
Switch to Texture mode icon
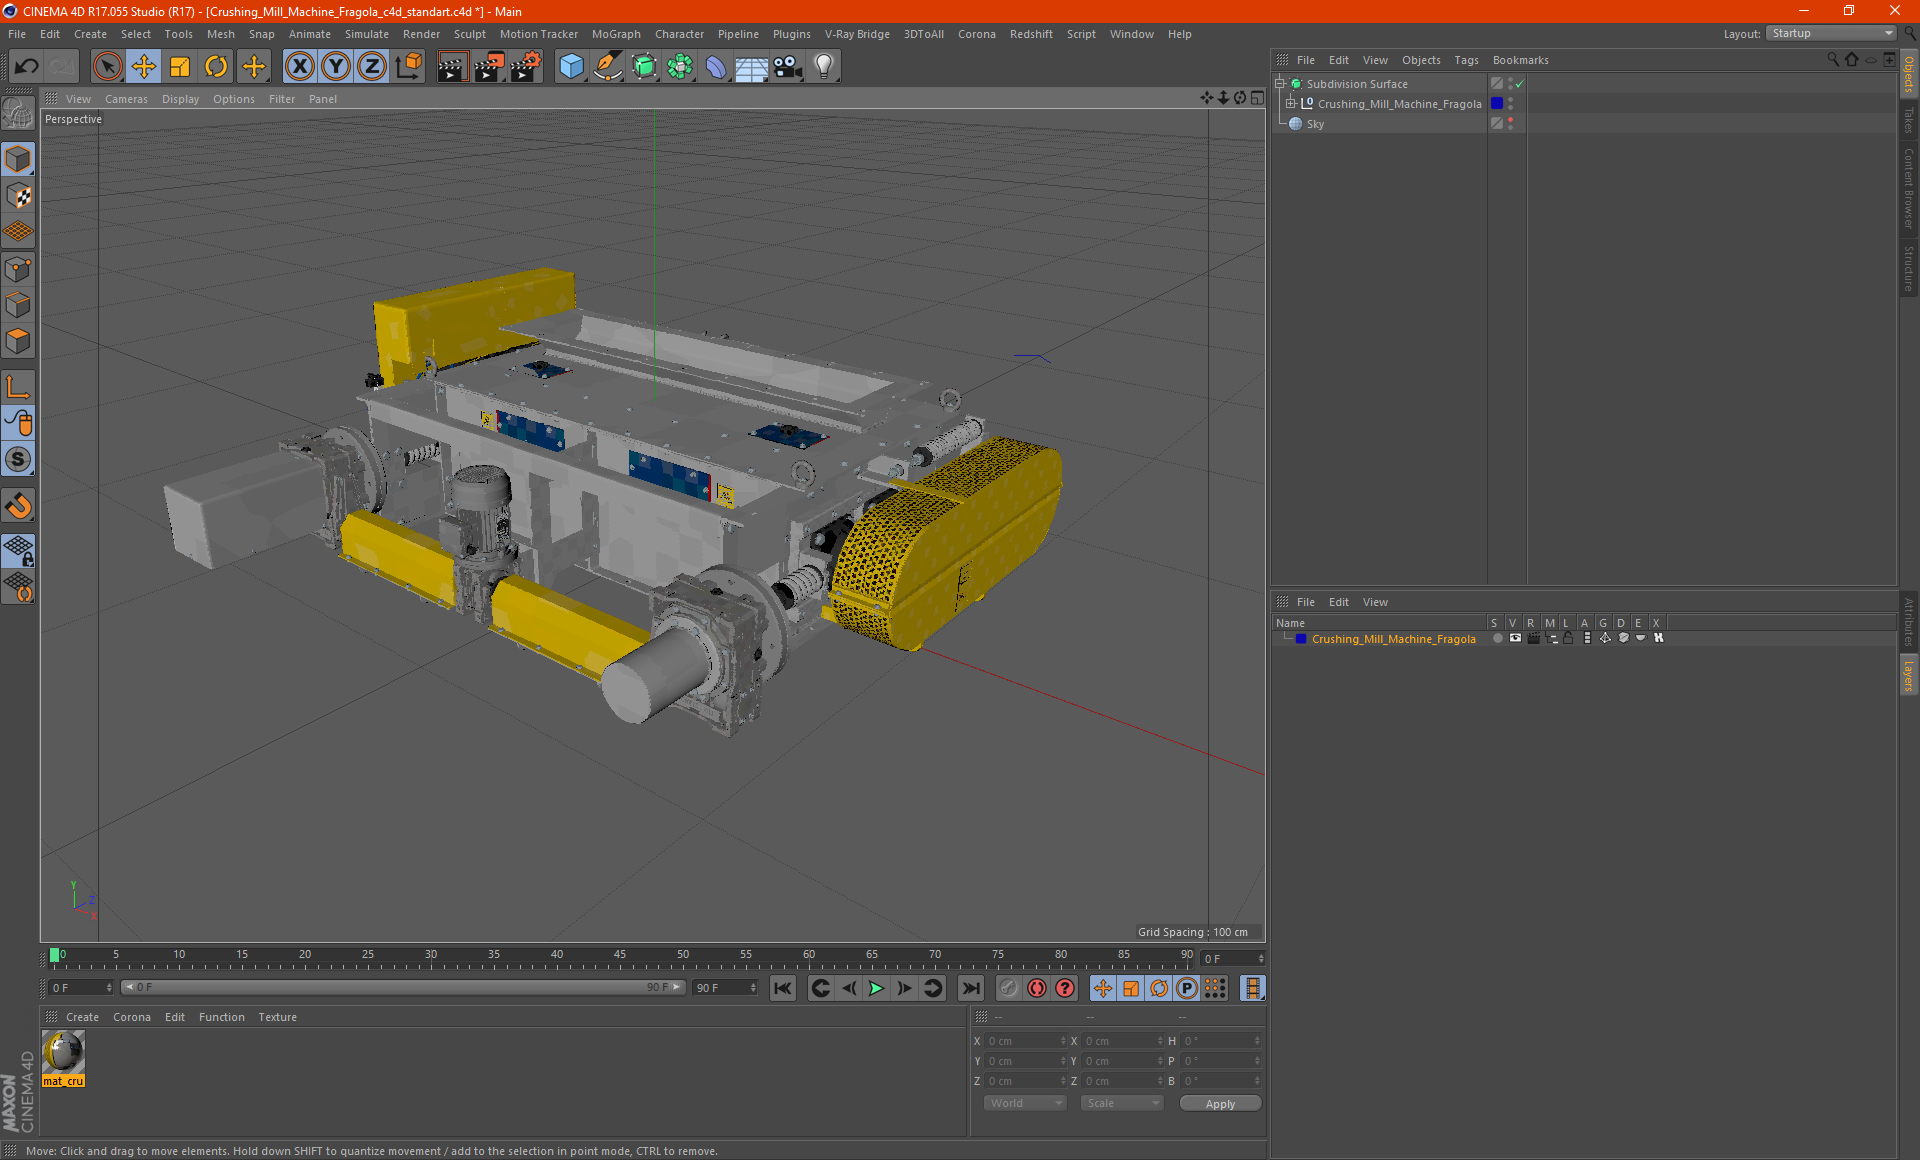pos(19,196)
